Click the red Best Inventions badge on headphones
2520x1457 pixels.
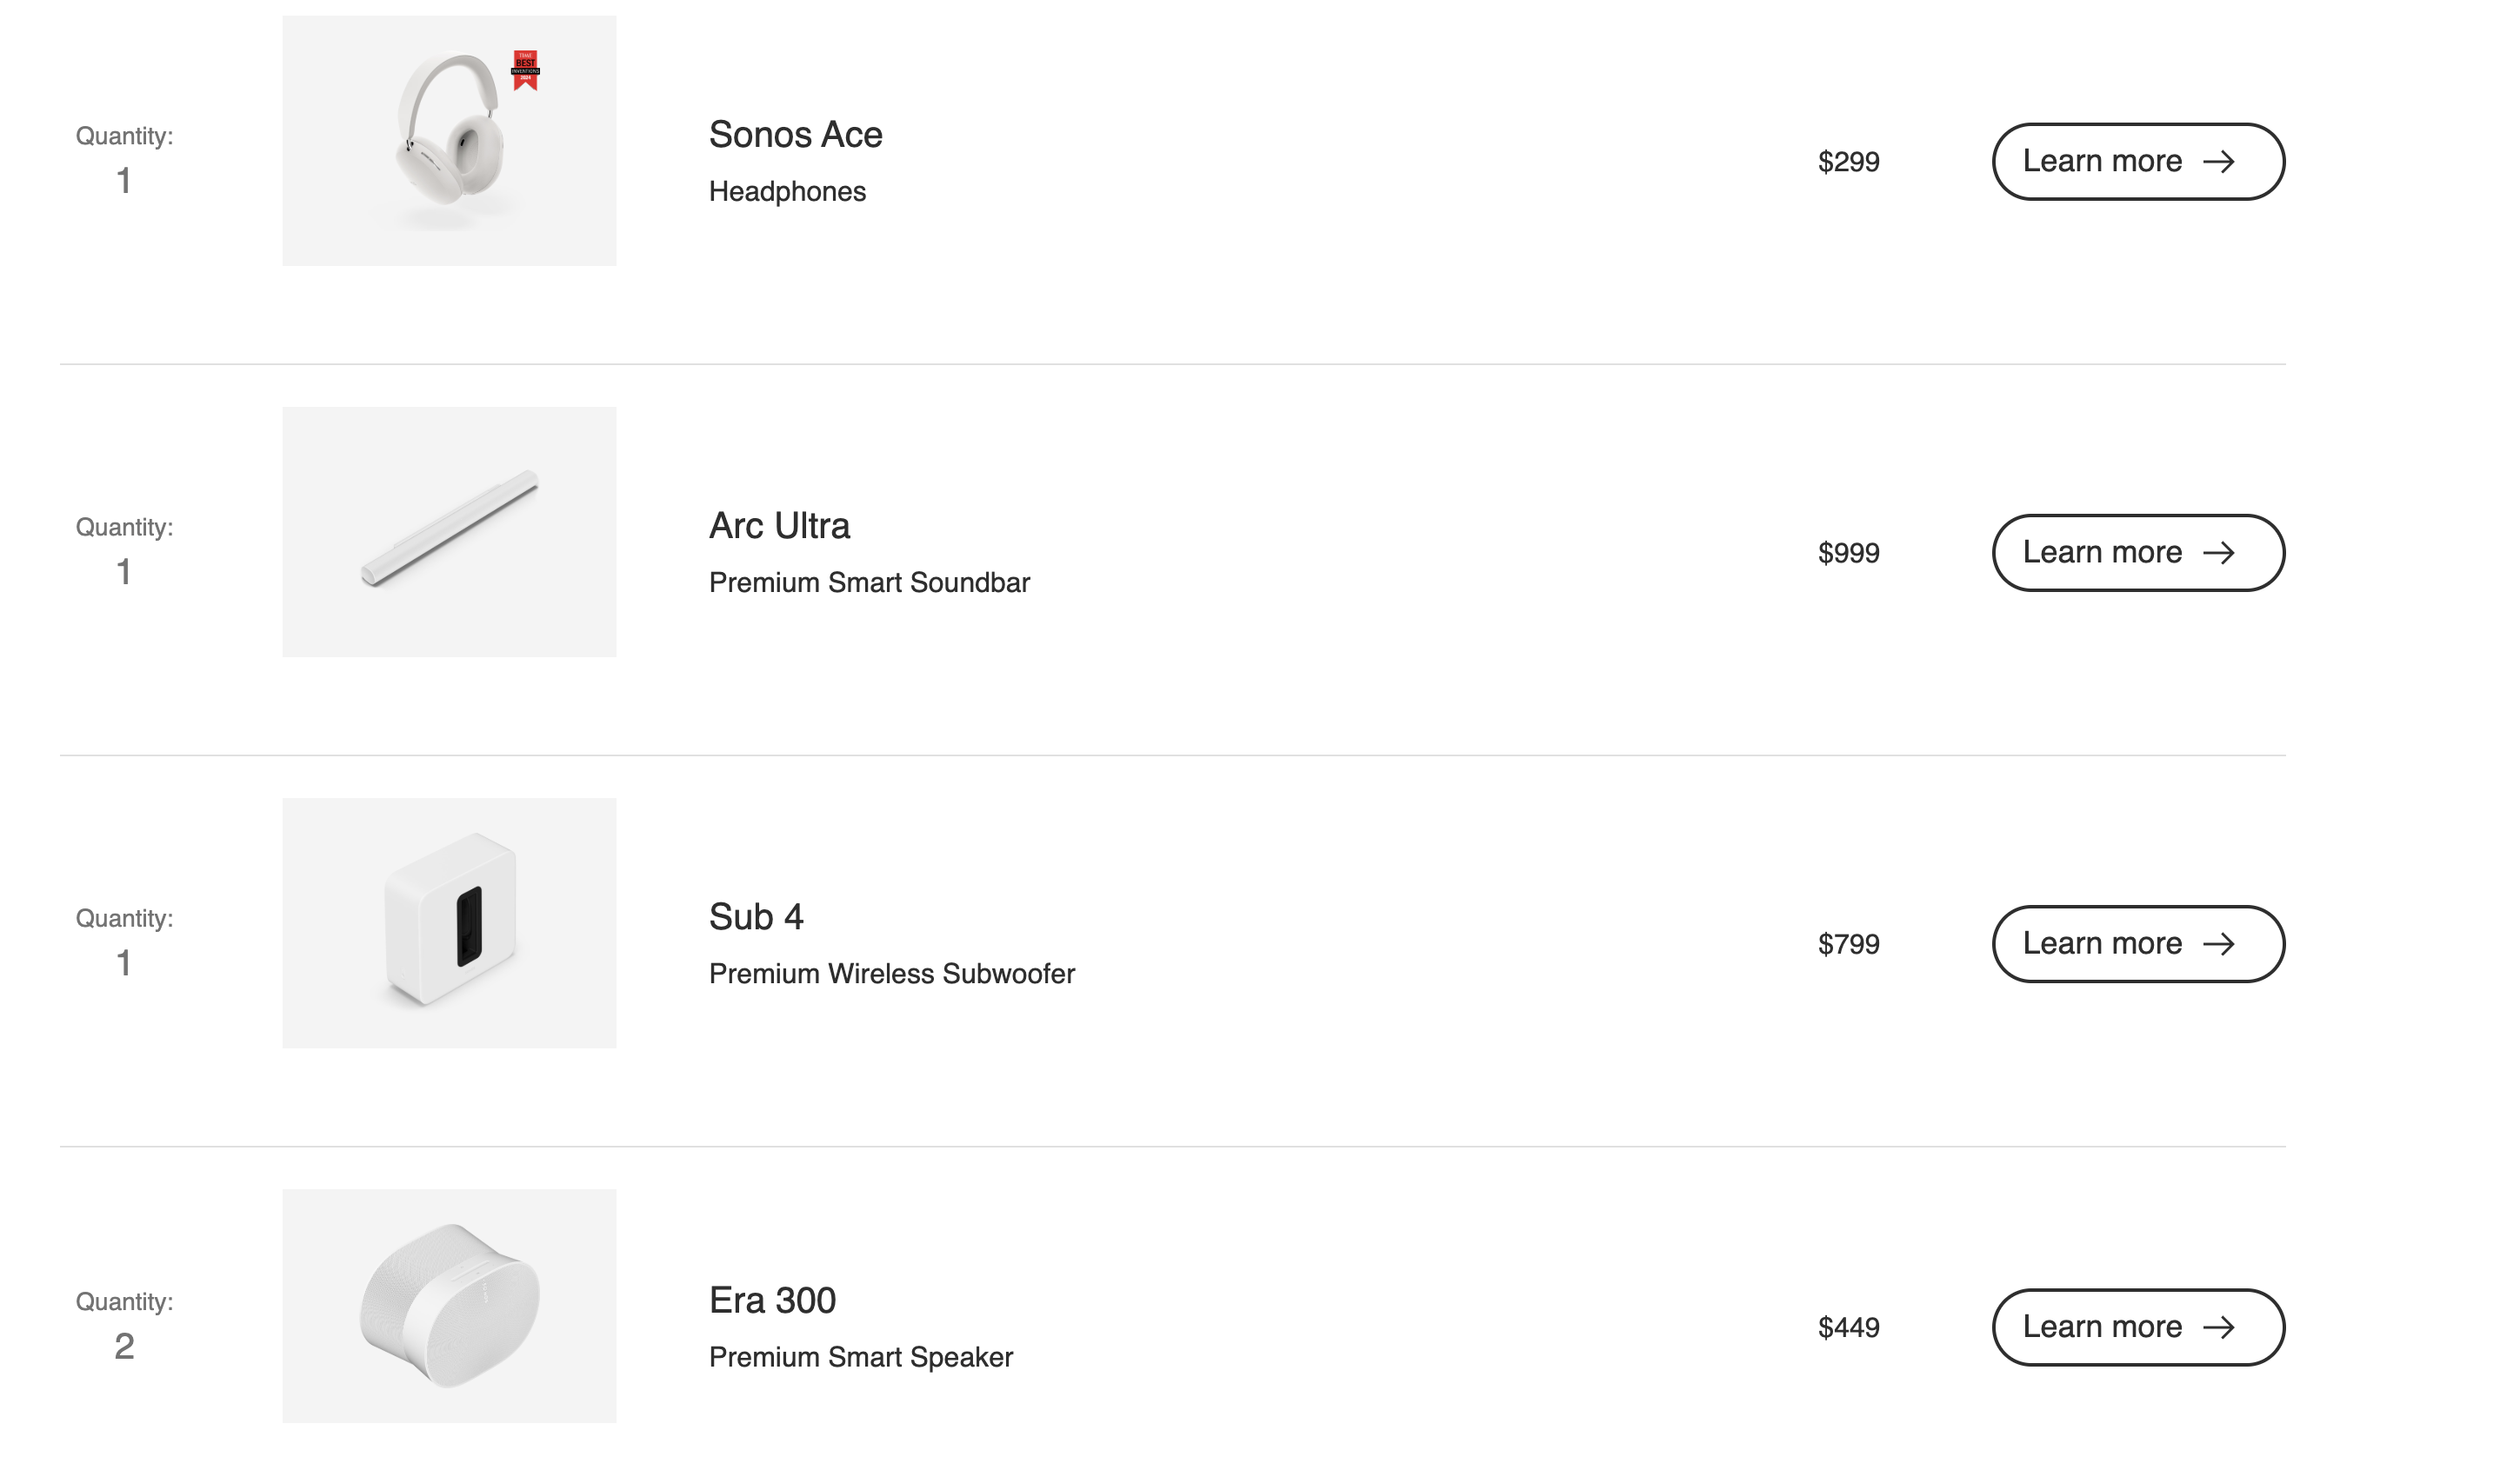point(525,70)
